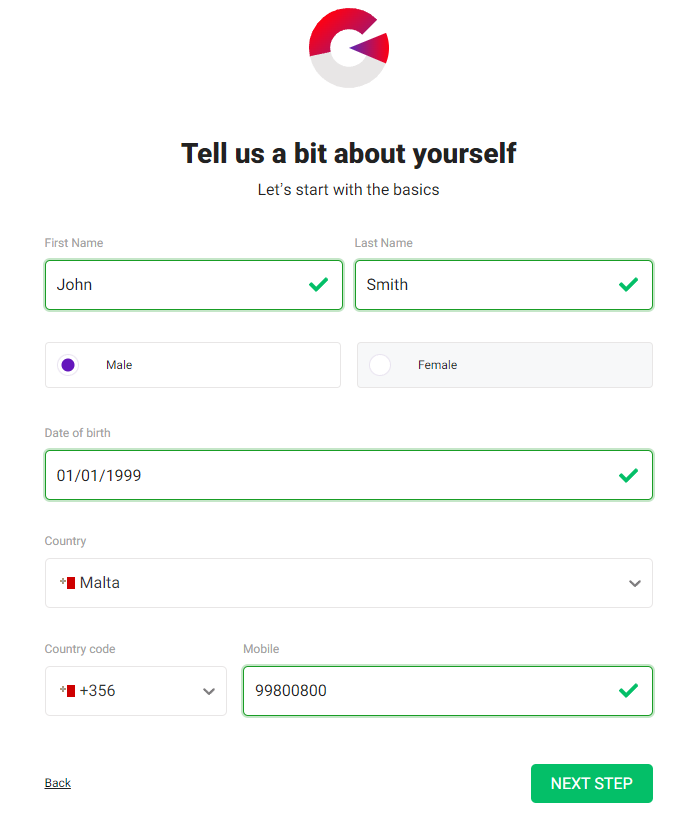Focus the Last Name field with Smith
Image resolution: width=696 pixels, height=817 pixels.
coord(504,285)
